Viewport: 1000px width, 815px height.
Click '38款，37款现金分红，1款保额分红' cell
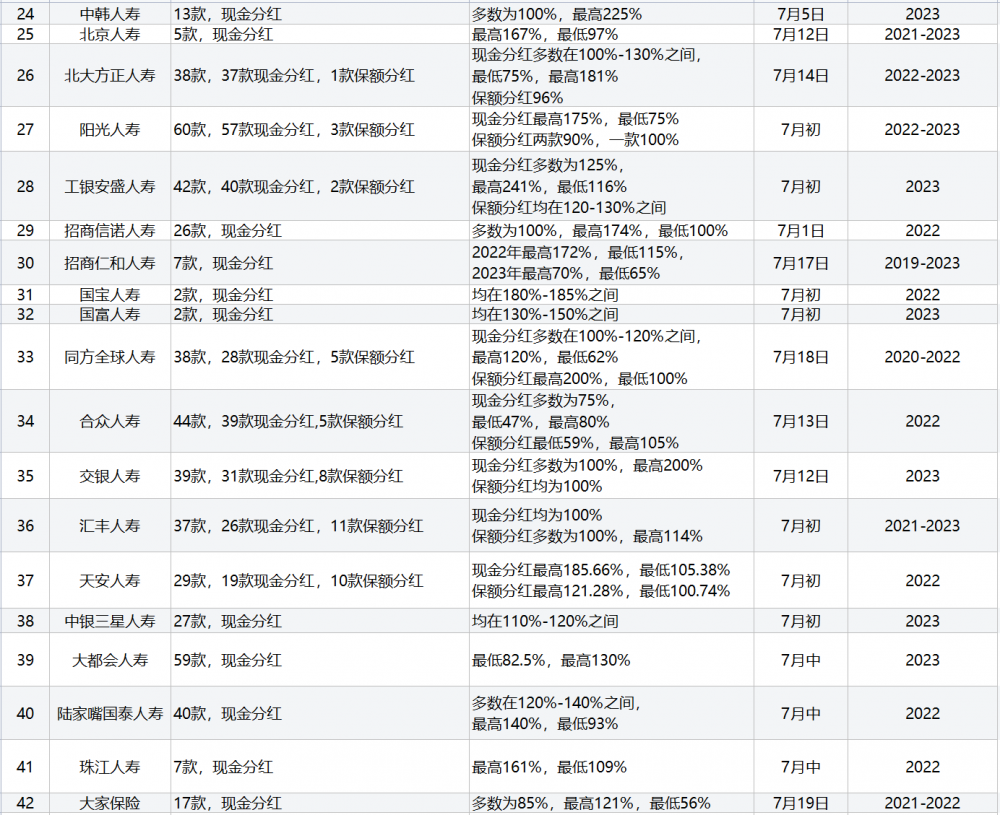[320, 75]
